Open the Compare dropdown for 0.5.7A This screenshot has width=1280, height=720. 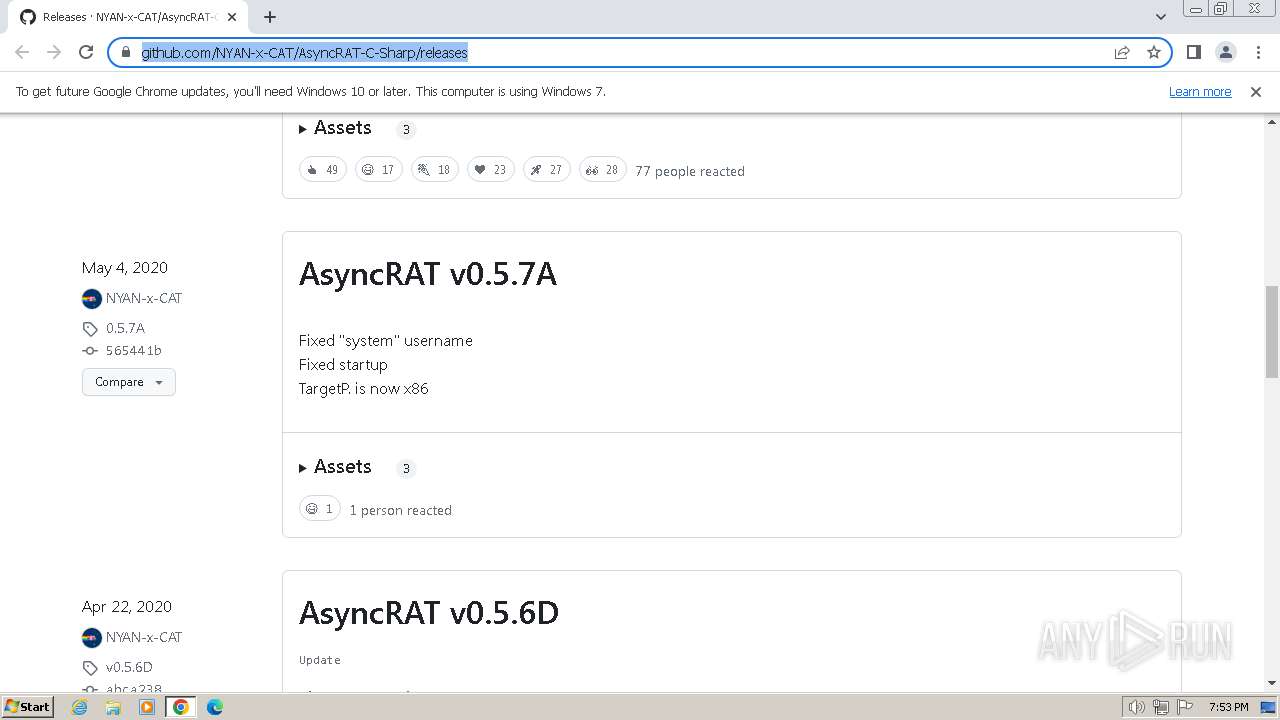(x=129, y=382)
